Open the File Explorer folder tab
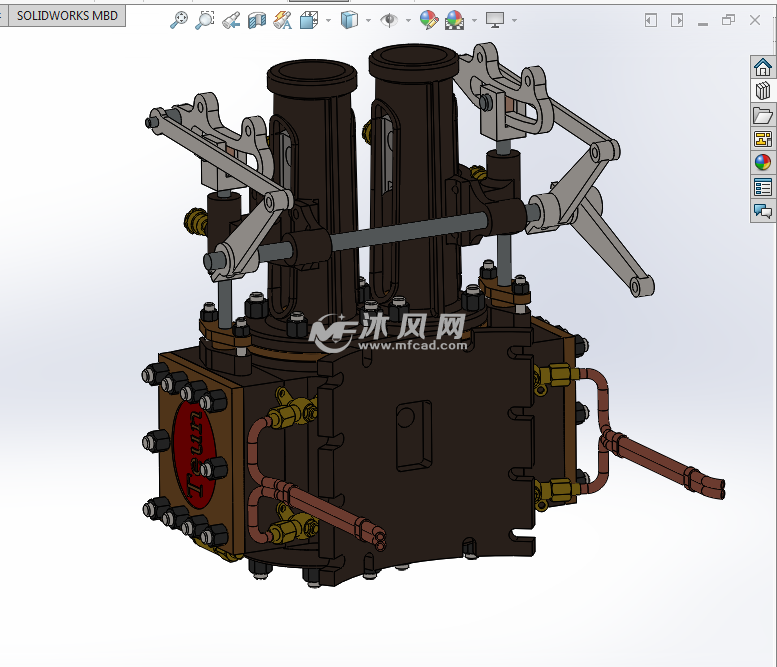 pos(763,115)
